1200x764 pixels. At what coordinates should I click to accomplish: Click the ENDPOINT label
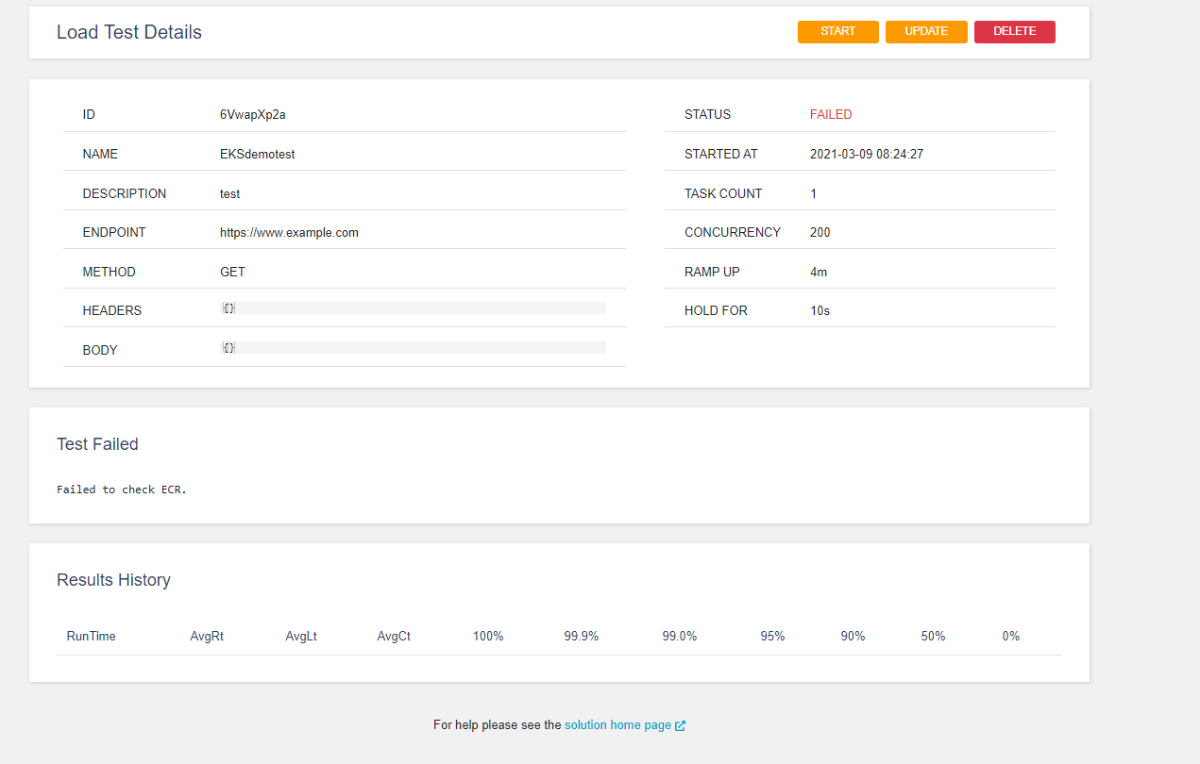click(x=114, y=233)
